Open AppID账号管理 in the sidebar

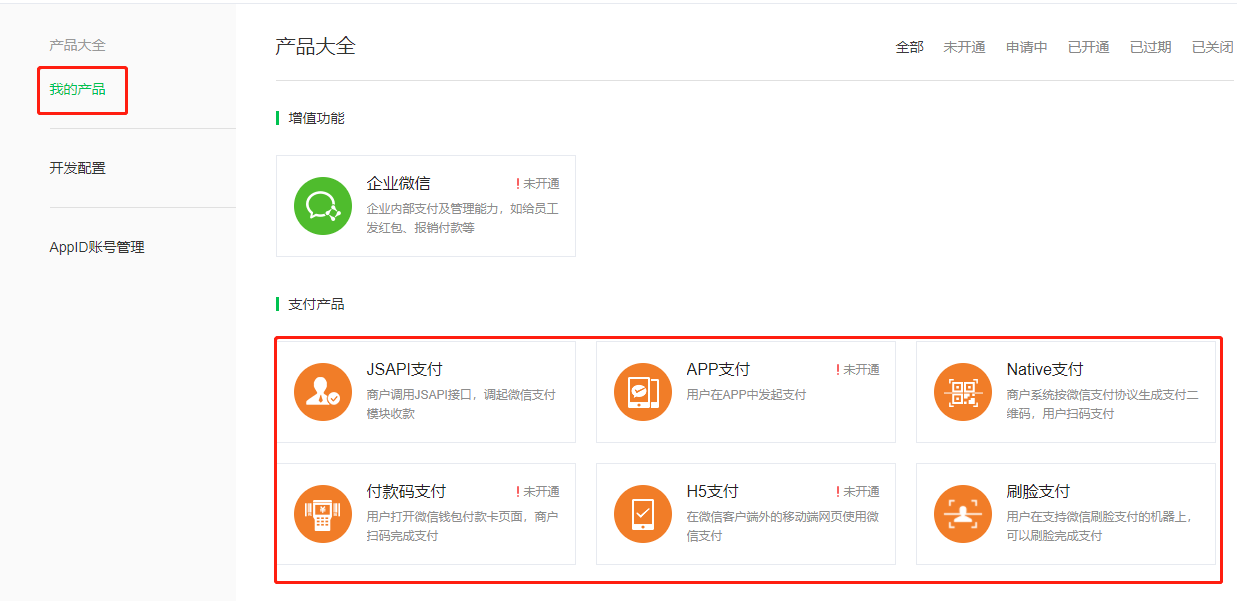pos(97,247)
